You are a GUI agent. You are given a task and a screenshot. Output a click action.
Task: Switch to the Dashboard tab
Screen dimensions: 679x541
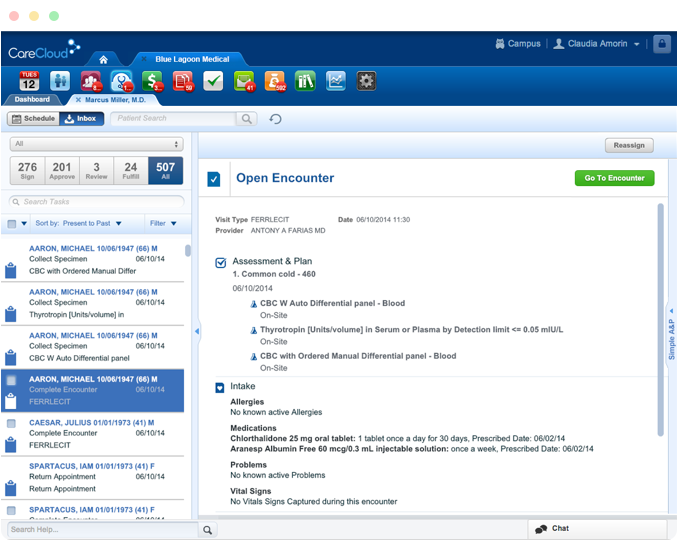32,100
